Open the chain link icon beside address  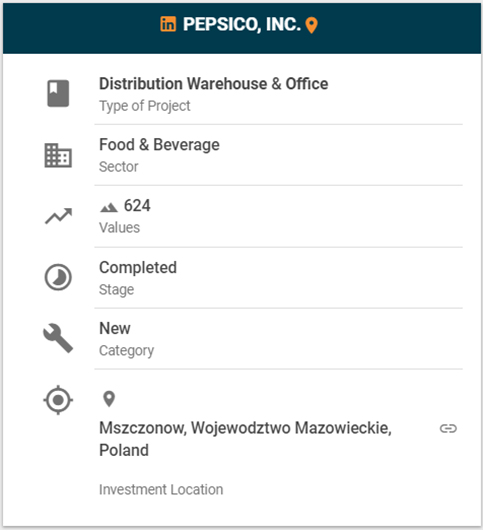[448, 429]
